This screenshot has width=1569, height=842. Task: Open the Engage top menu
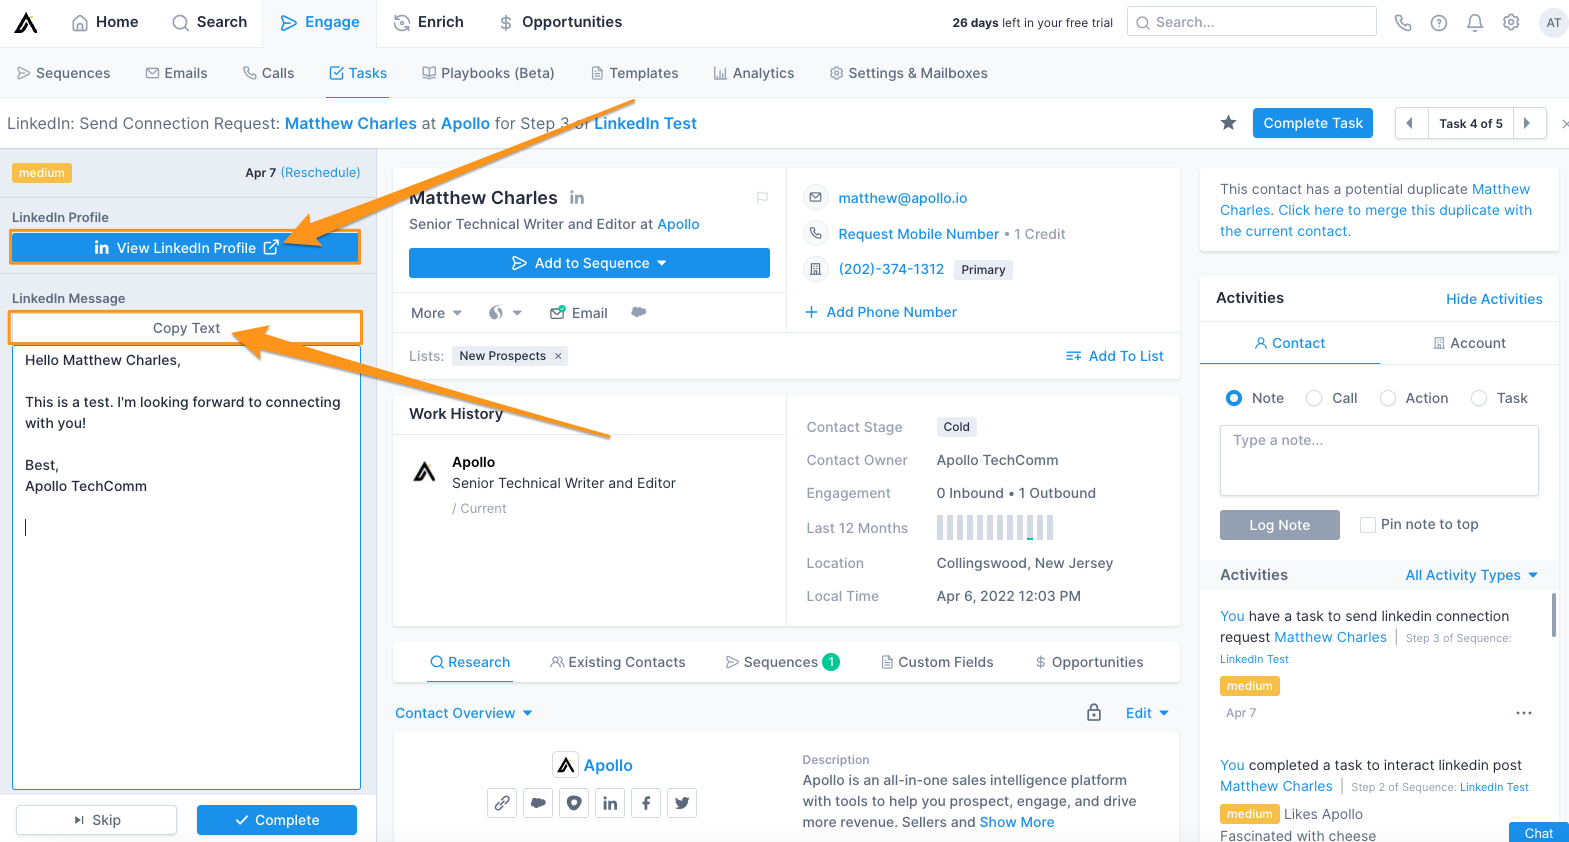tap(320, 23)
